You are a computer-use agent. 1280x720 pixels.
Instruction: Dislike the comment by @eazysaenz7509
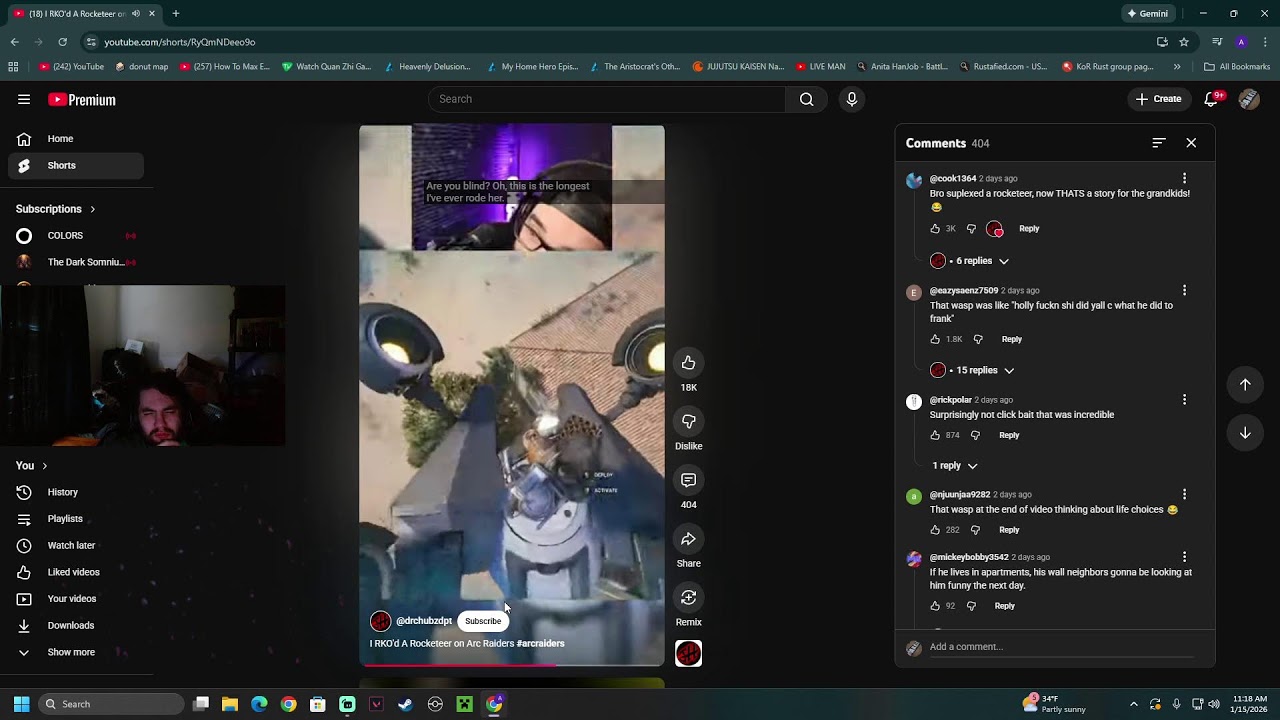pyautogui.click(x=978, y=339)
